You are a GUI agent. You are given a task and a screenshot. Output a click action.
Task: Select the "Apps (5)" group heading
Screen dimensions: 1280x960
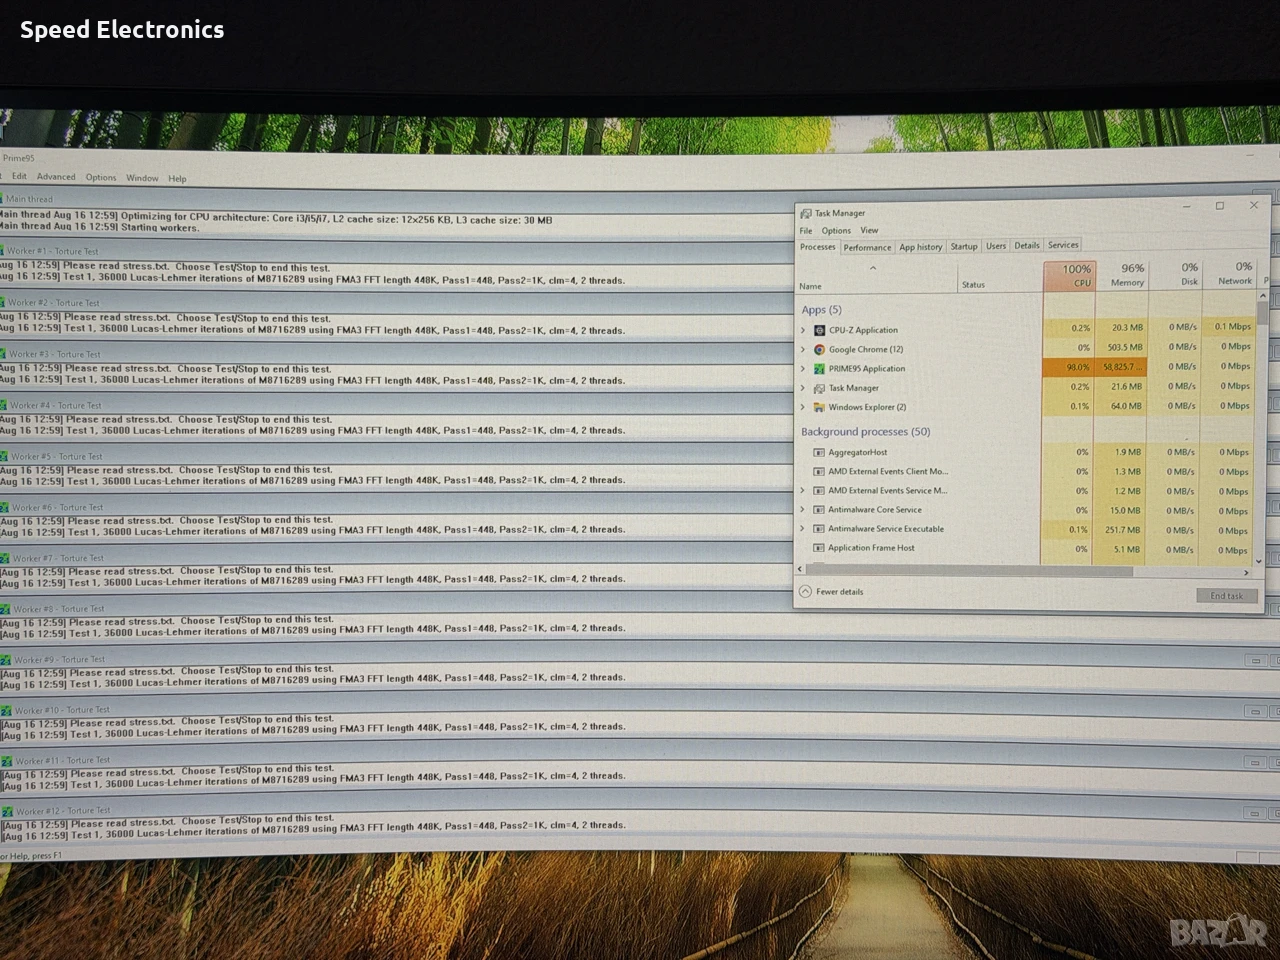[x=821, y=310]
